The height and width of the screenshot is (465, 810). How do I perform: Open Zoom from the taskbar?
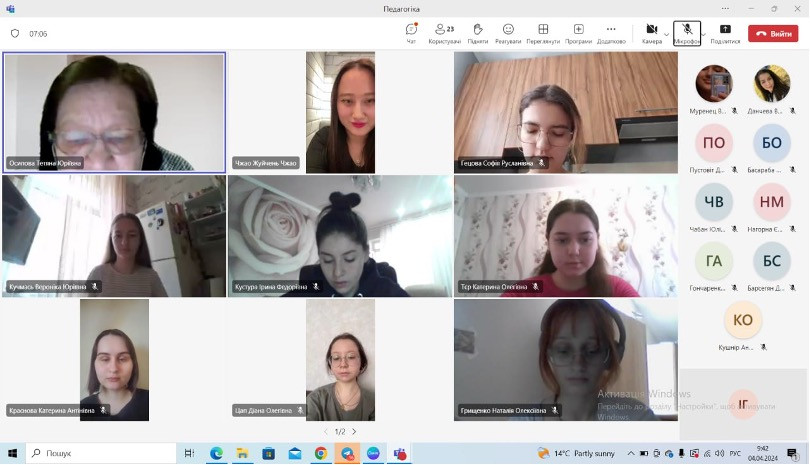click(x=373, y=453)
